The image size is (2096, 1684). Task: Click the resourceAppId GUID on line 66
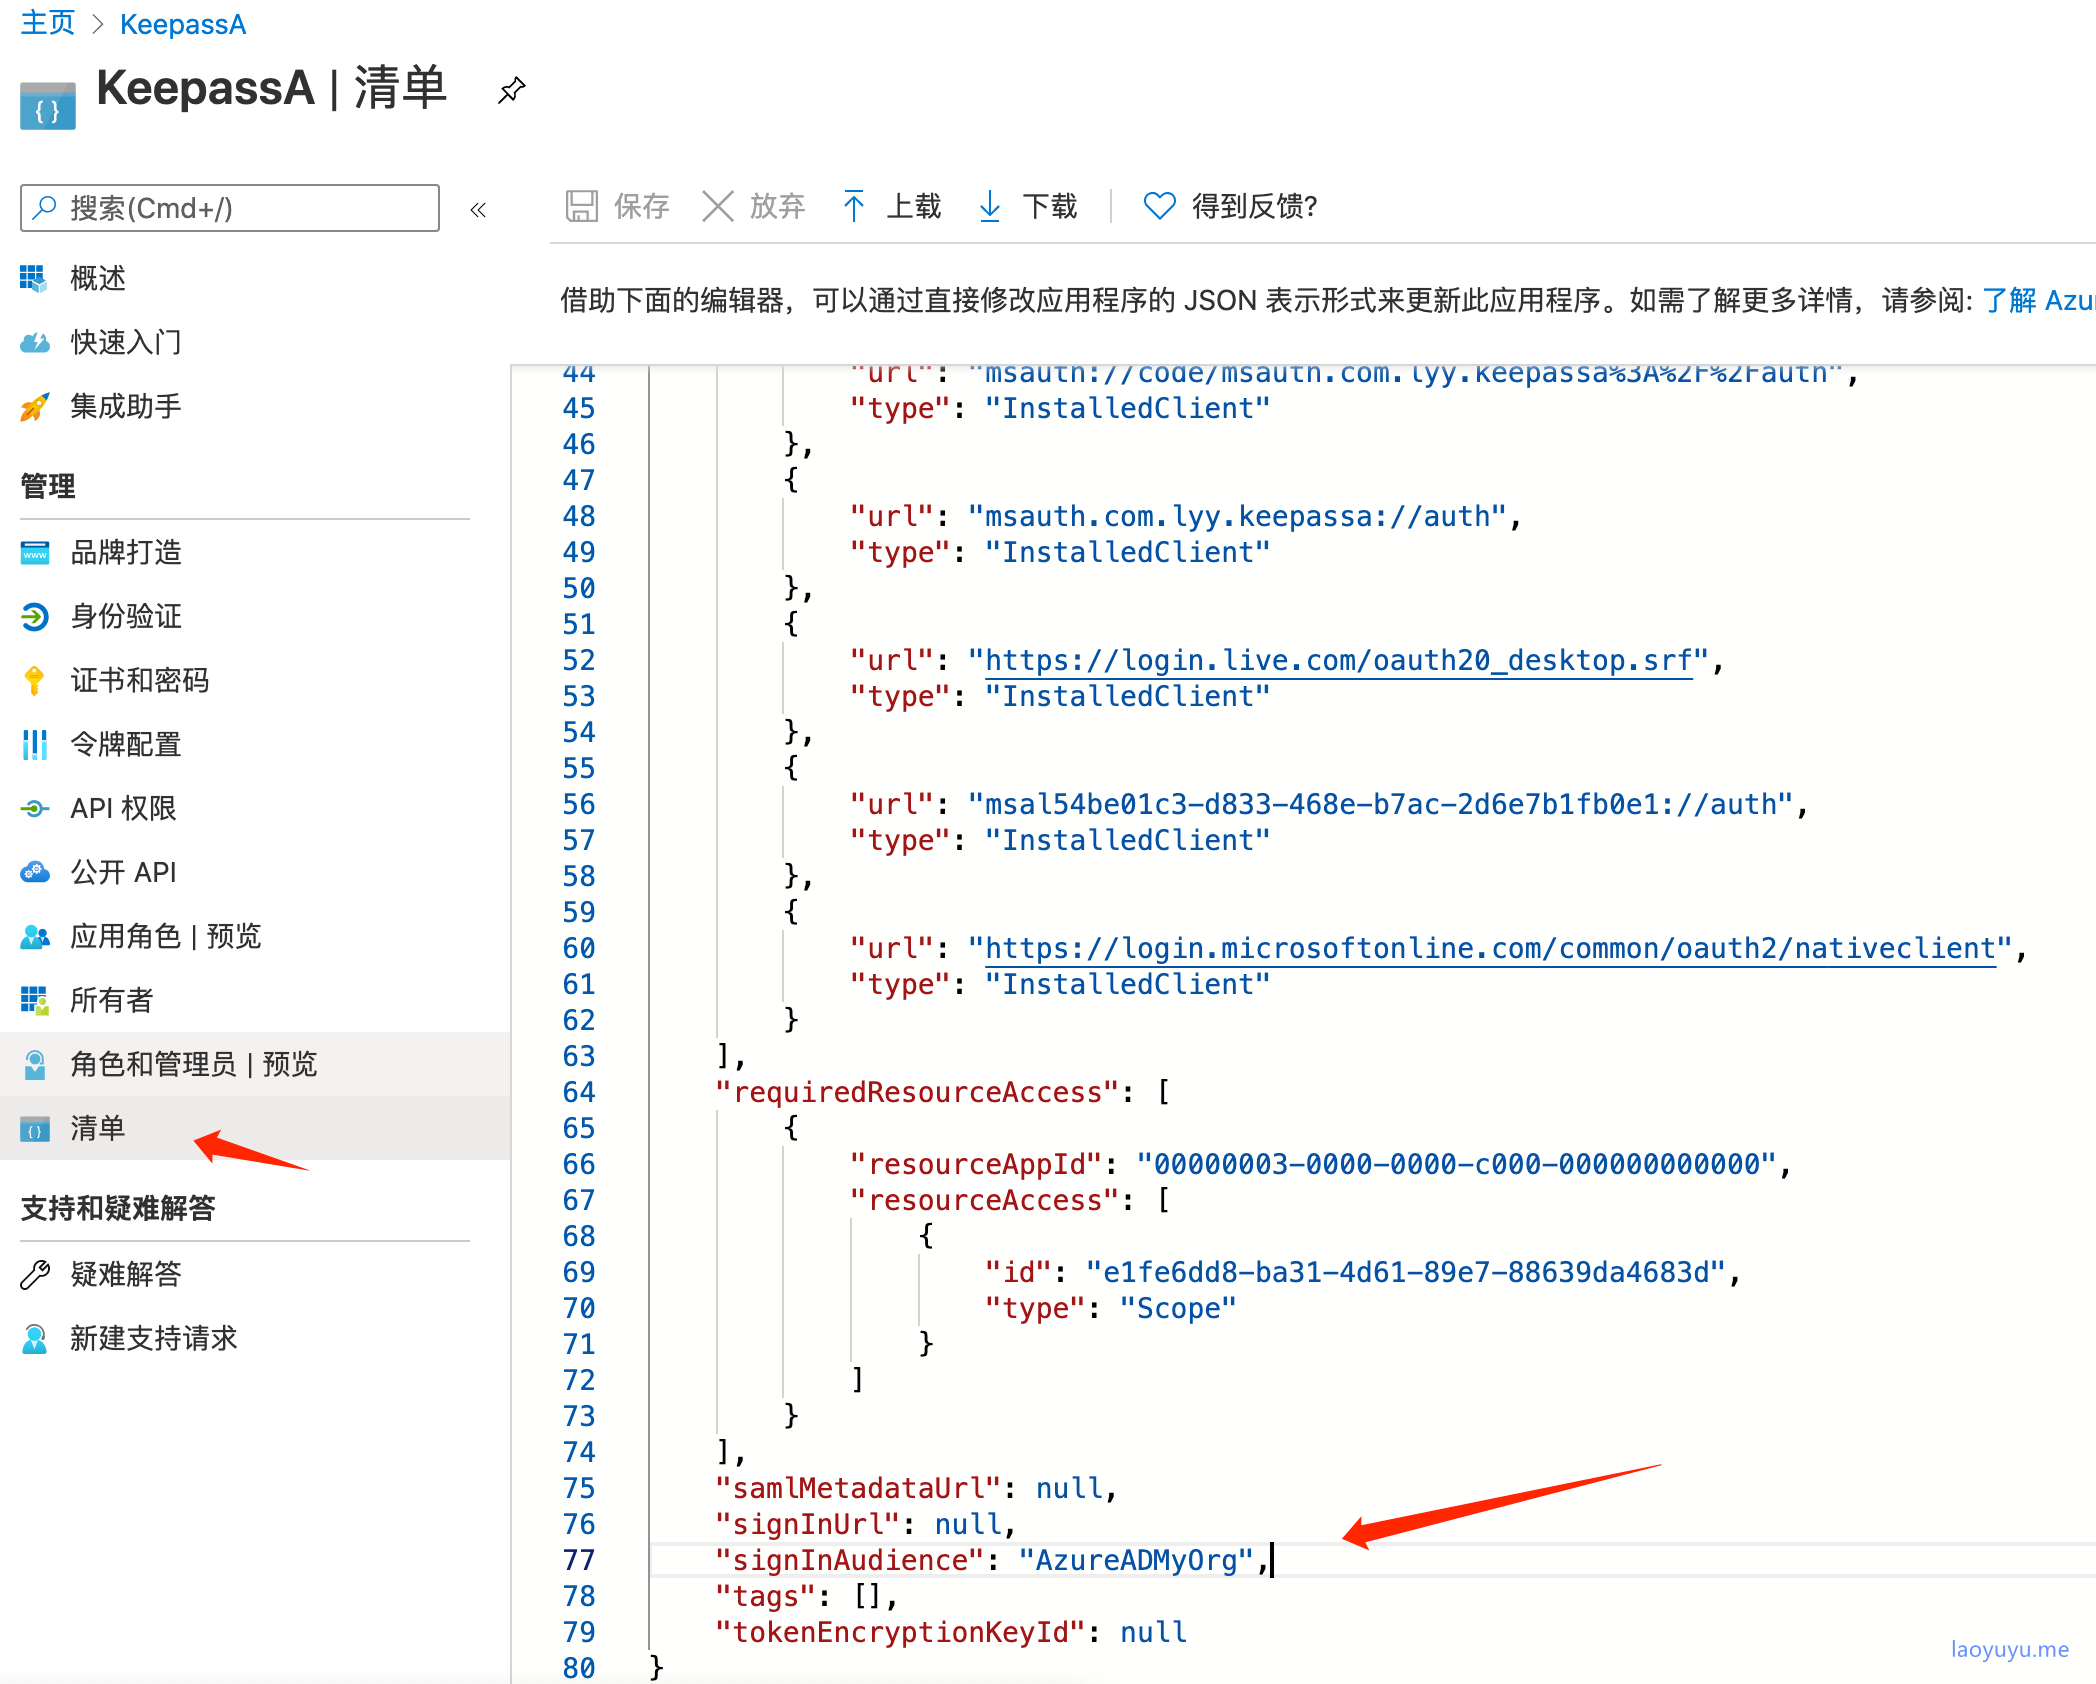coord(1456,1164)
